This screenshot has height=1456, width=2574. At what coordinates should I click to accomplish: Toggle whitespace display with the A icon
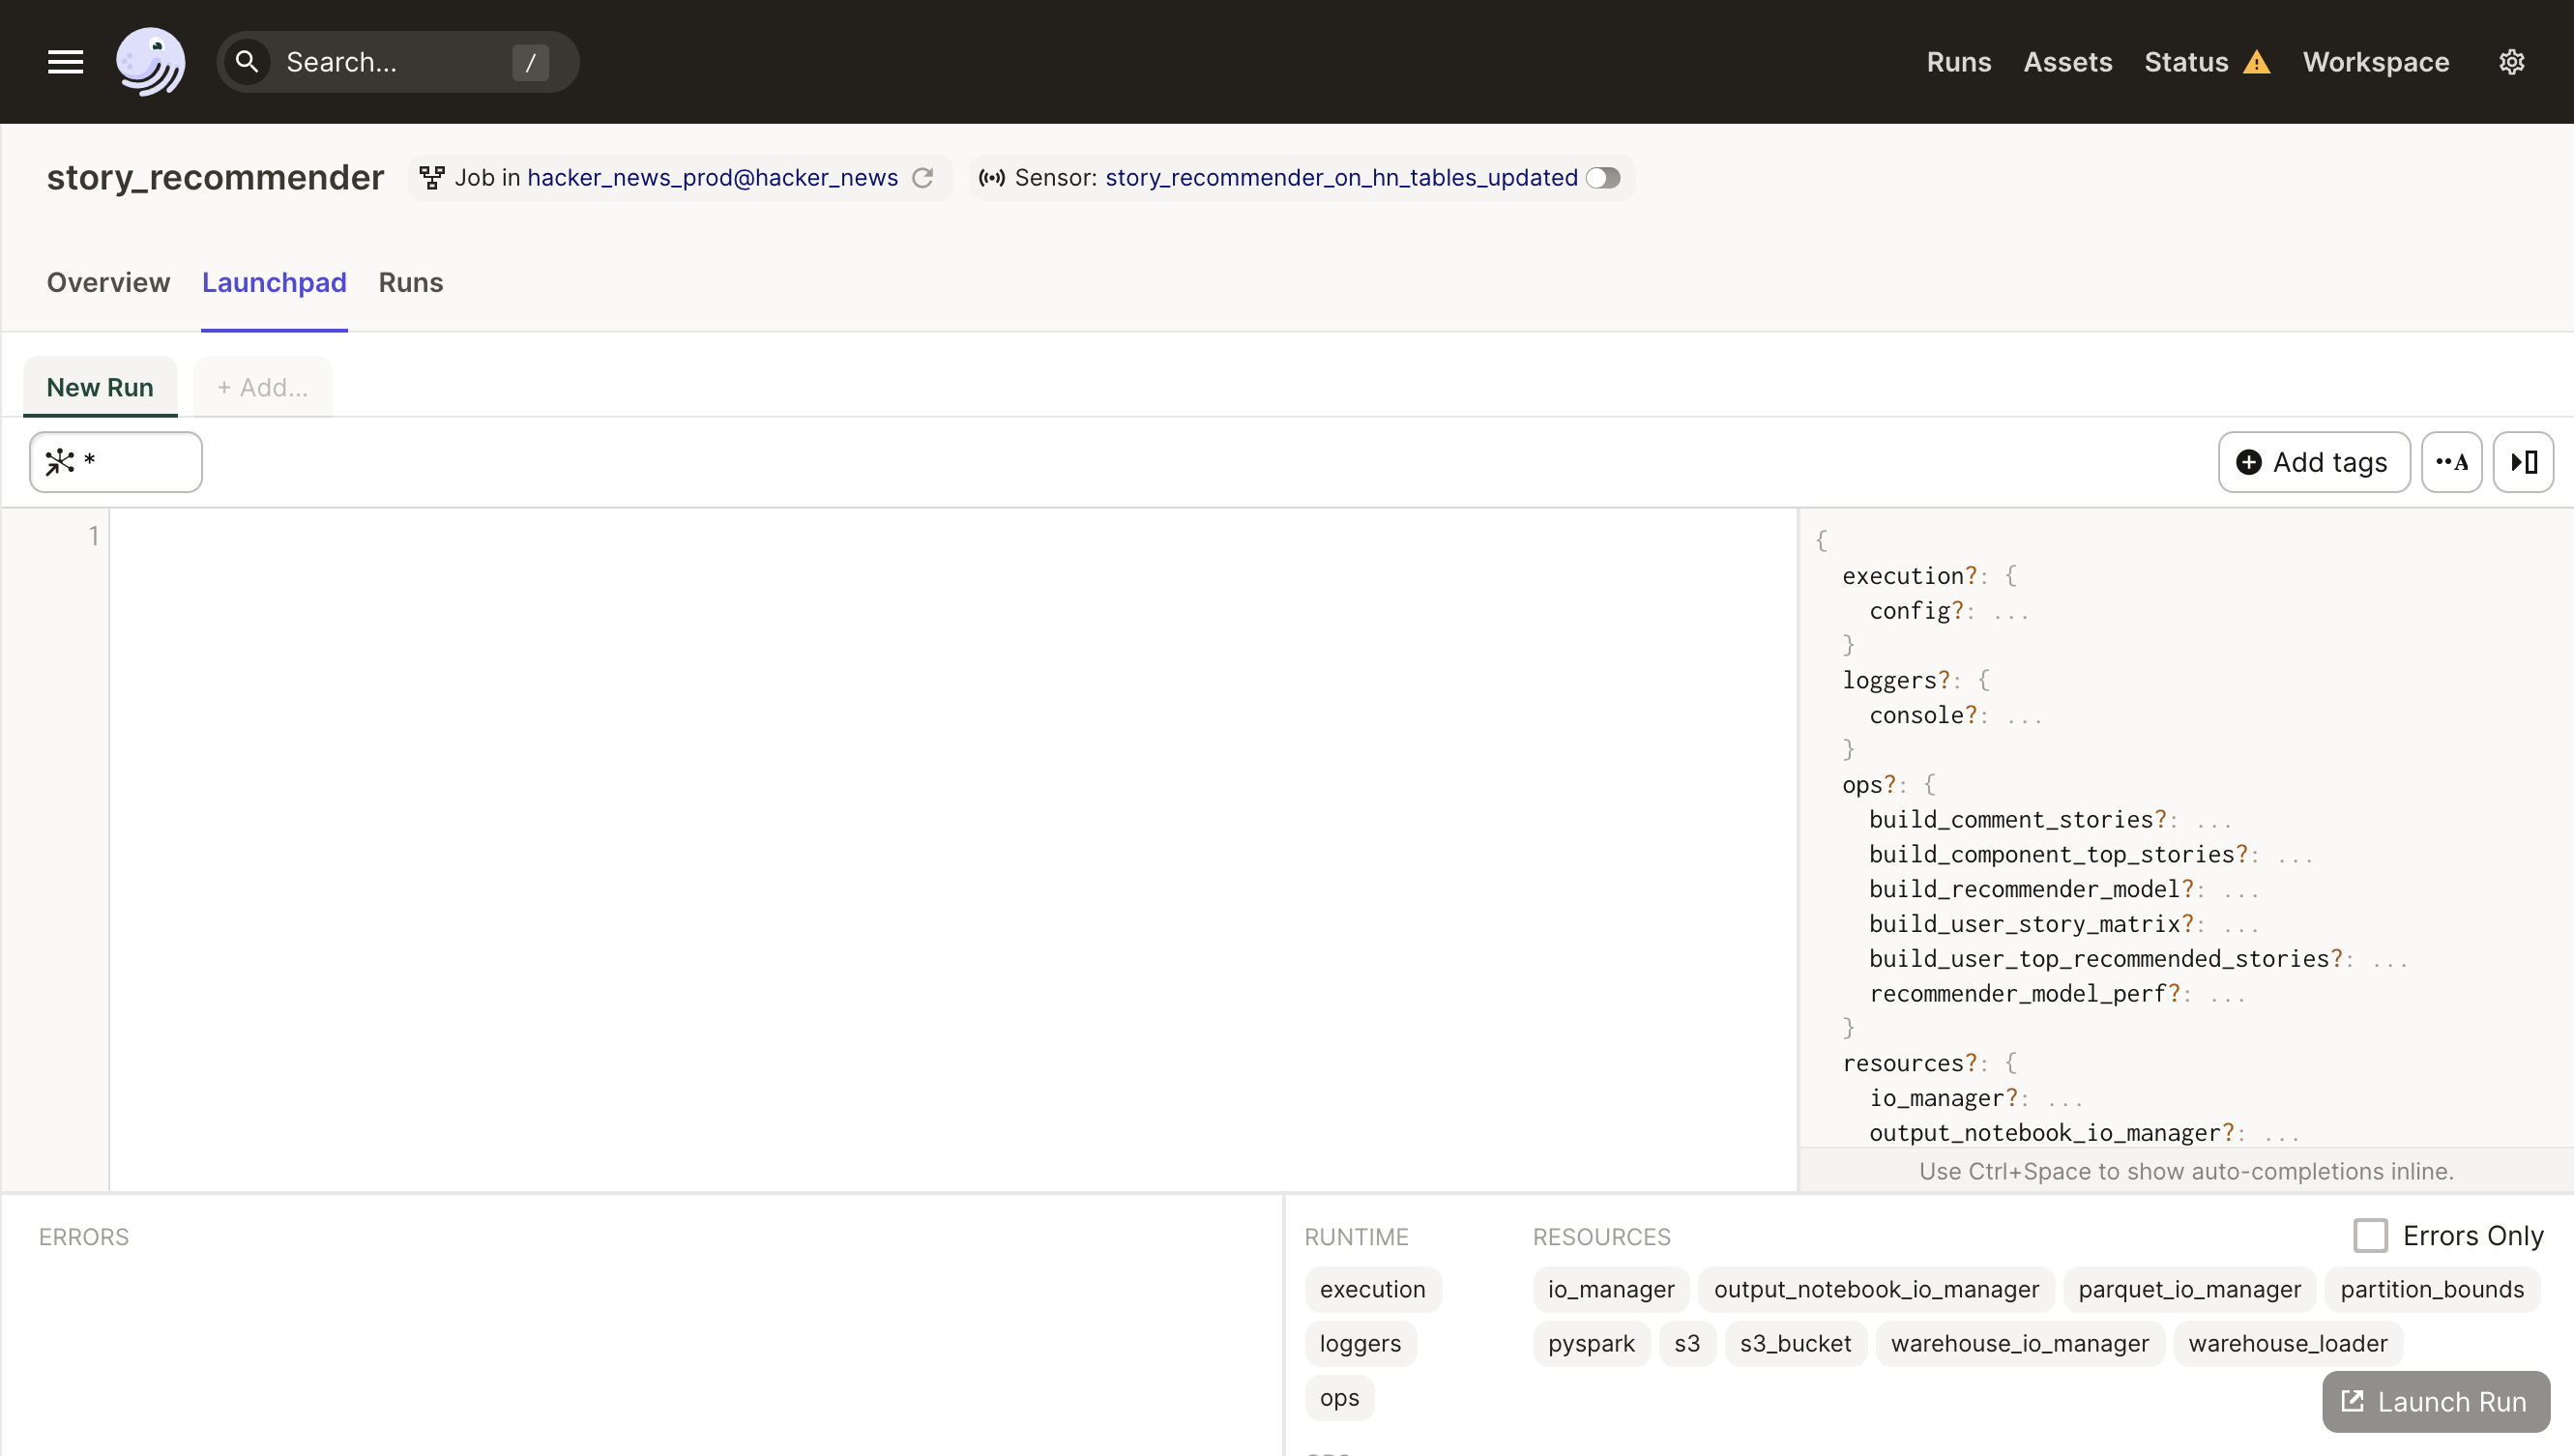point(2451,462)
